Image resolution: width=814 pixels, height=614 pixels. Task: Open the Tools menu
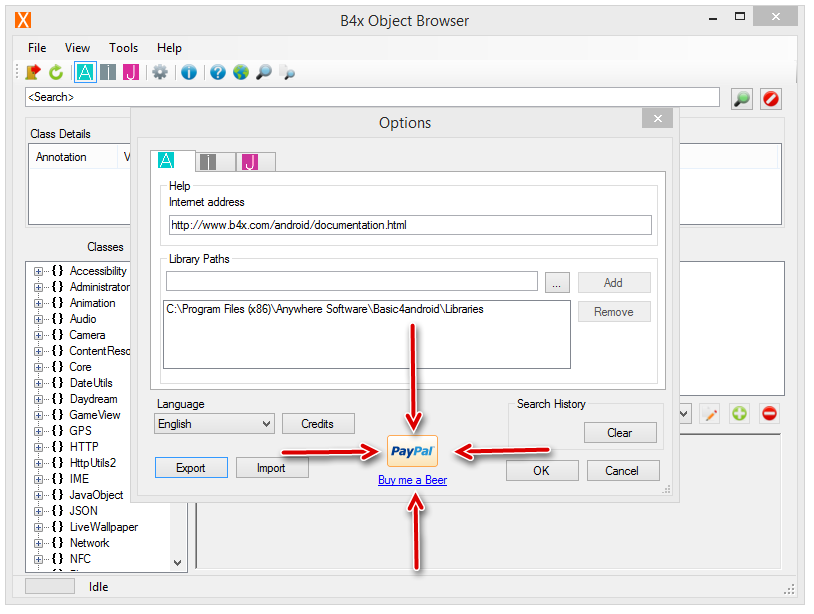click(x=124, y=48)
